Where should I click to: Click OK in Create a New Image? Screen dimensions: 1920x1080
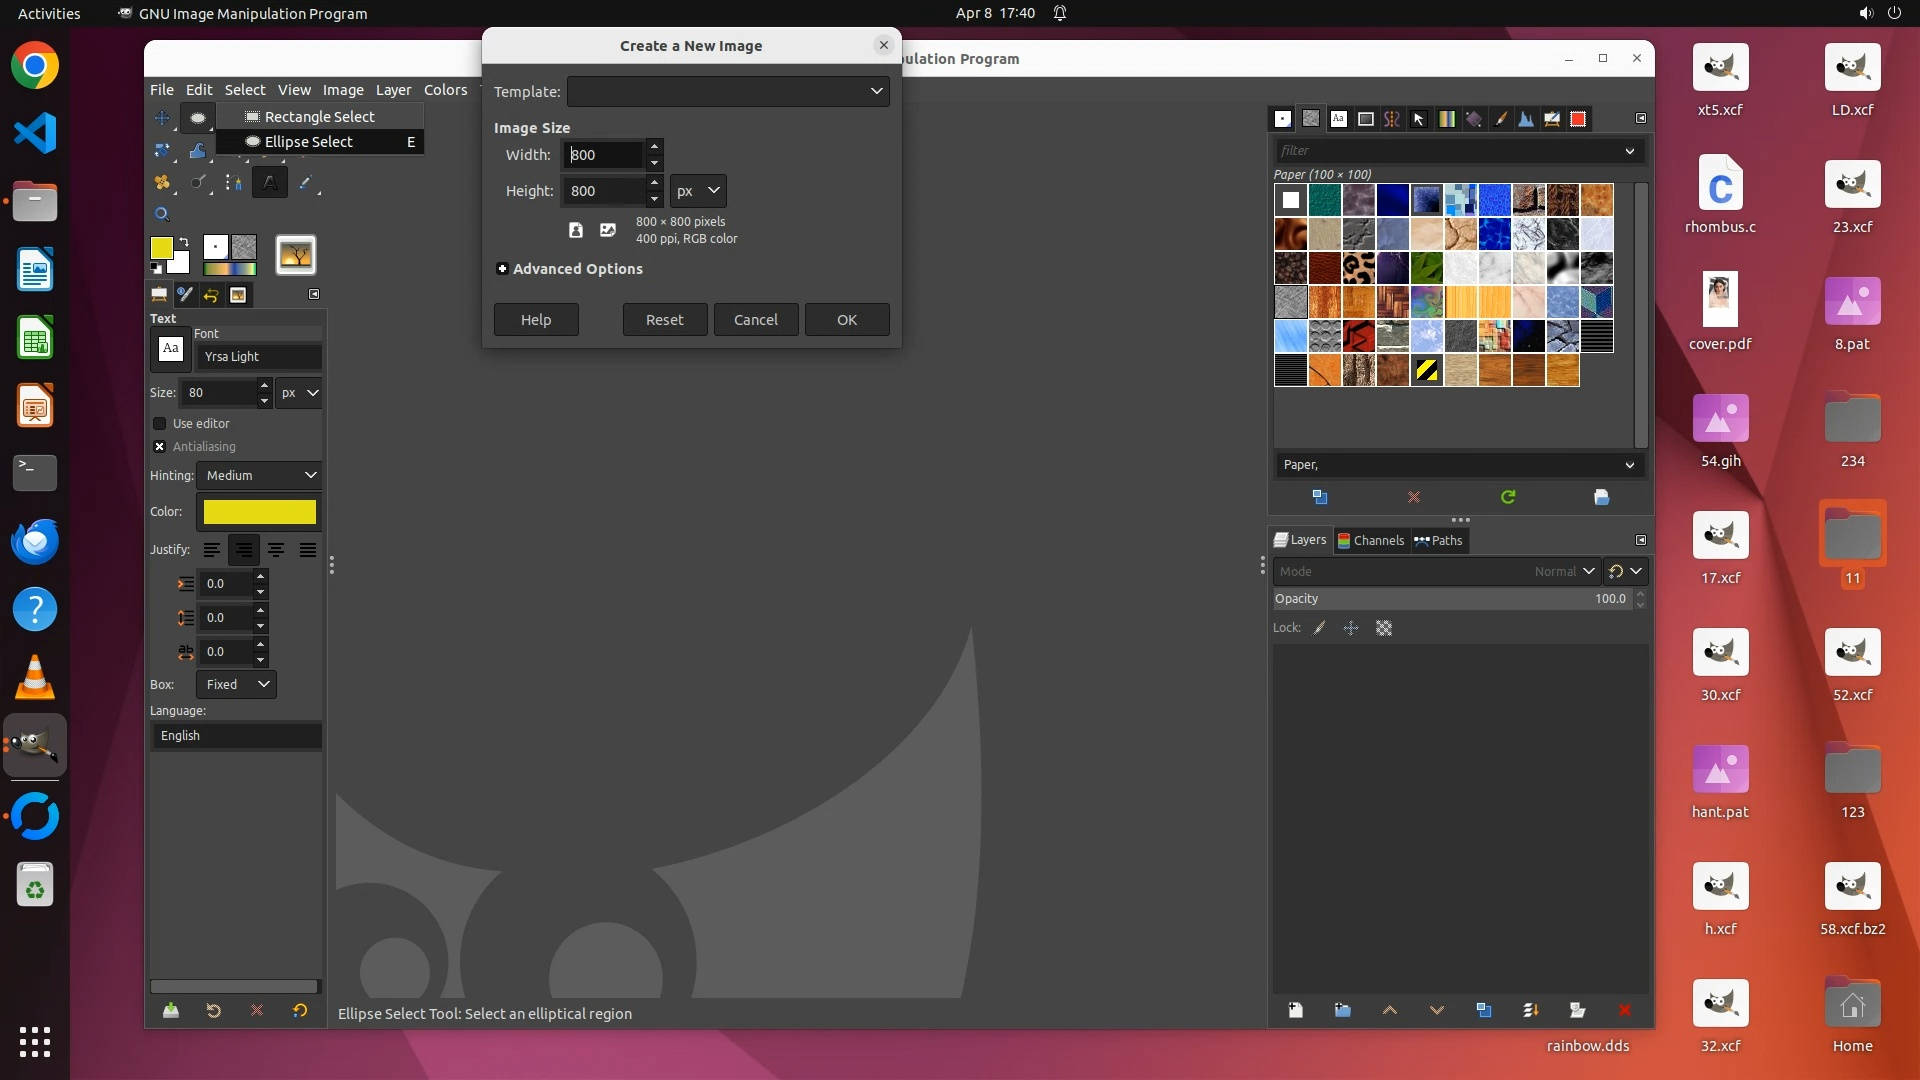point(846,319)
